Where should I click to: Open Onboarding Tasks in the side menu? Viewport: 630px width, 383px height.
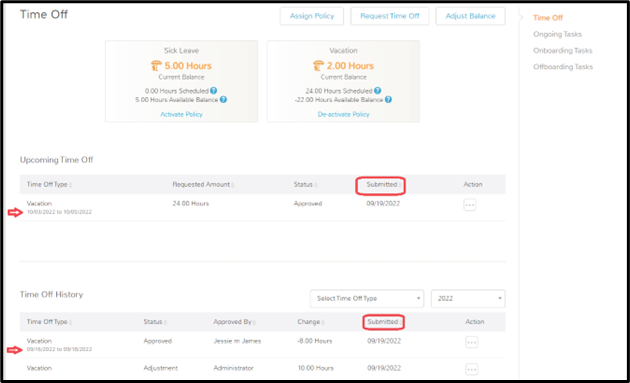pos(562,50)
